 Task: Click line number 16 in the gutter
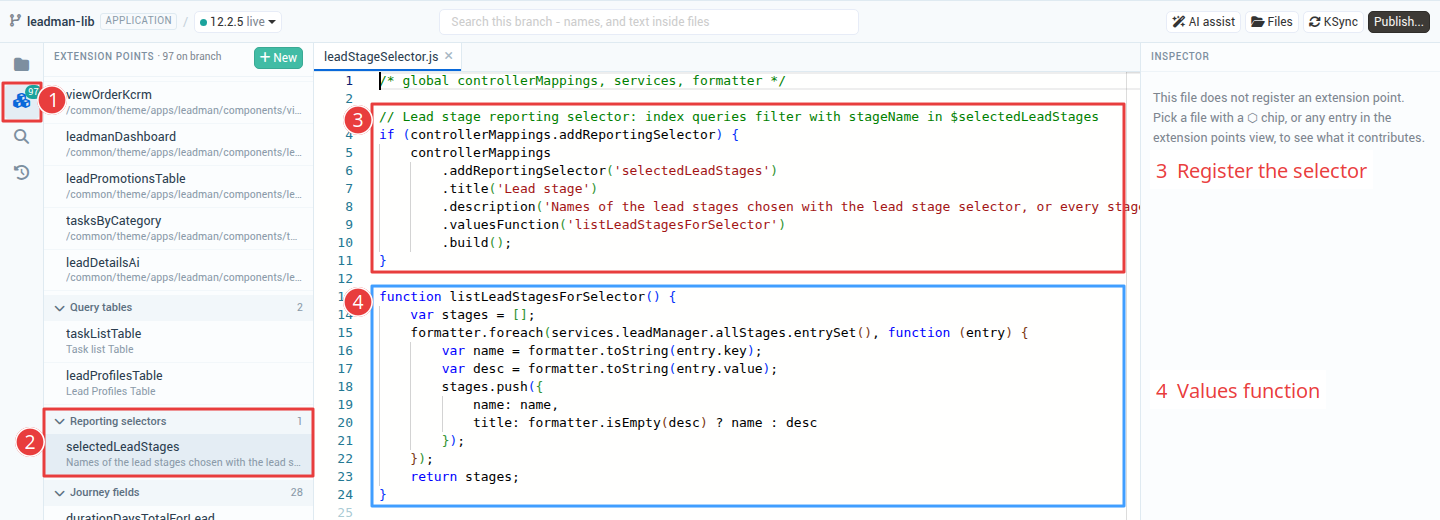(x=345, y=351)
